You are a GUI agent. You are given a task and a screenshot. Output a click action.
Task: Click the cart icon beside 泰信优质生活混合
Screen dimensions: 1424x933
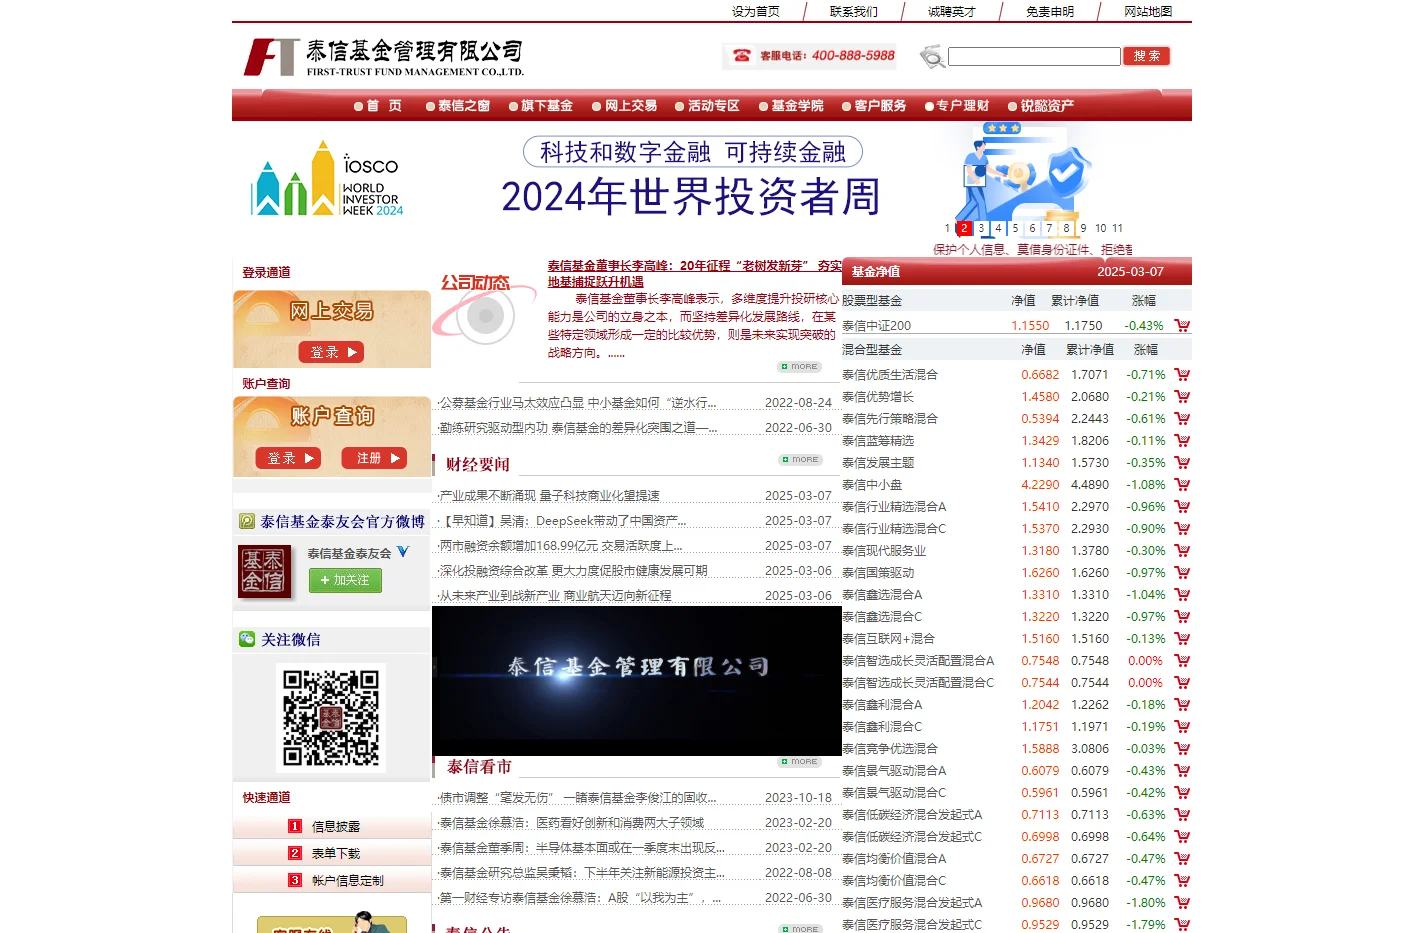click(1182, 374)
